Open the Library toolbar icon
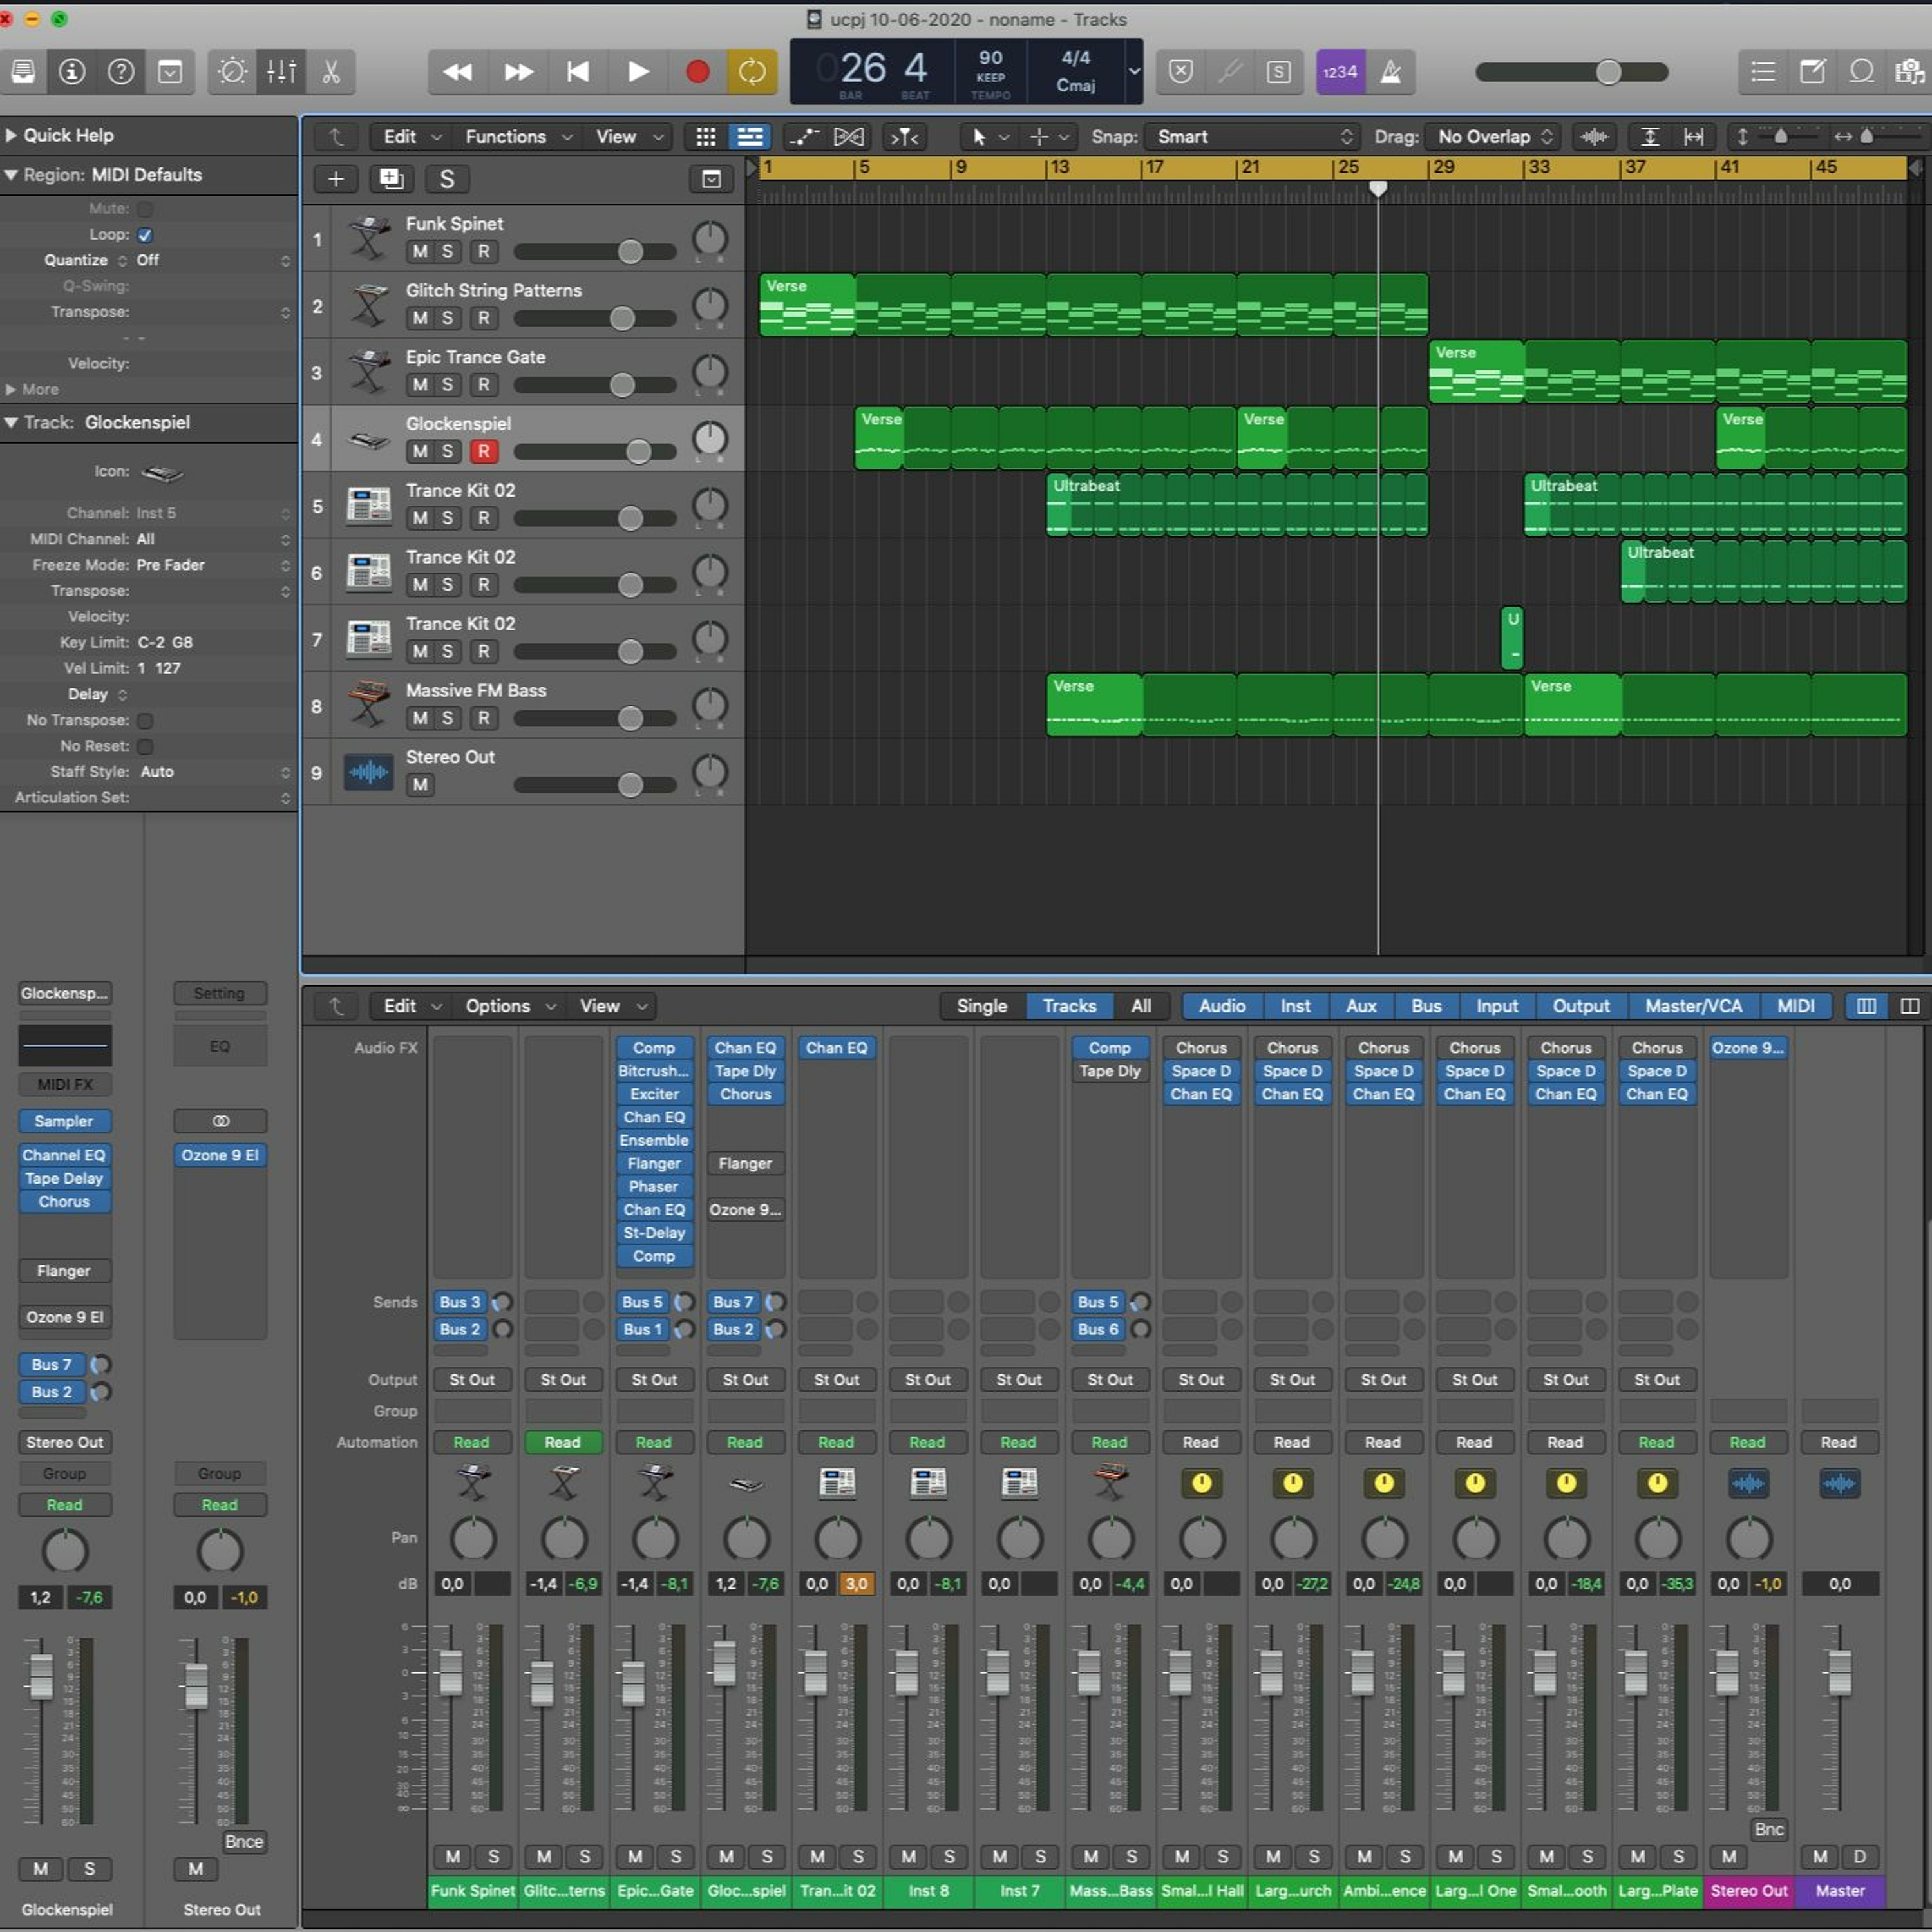This screenshot has height=1932, width=1932. click(x=23, y=72)
